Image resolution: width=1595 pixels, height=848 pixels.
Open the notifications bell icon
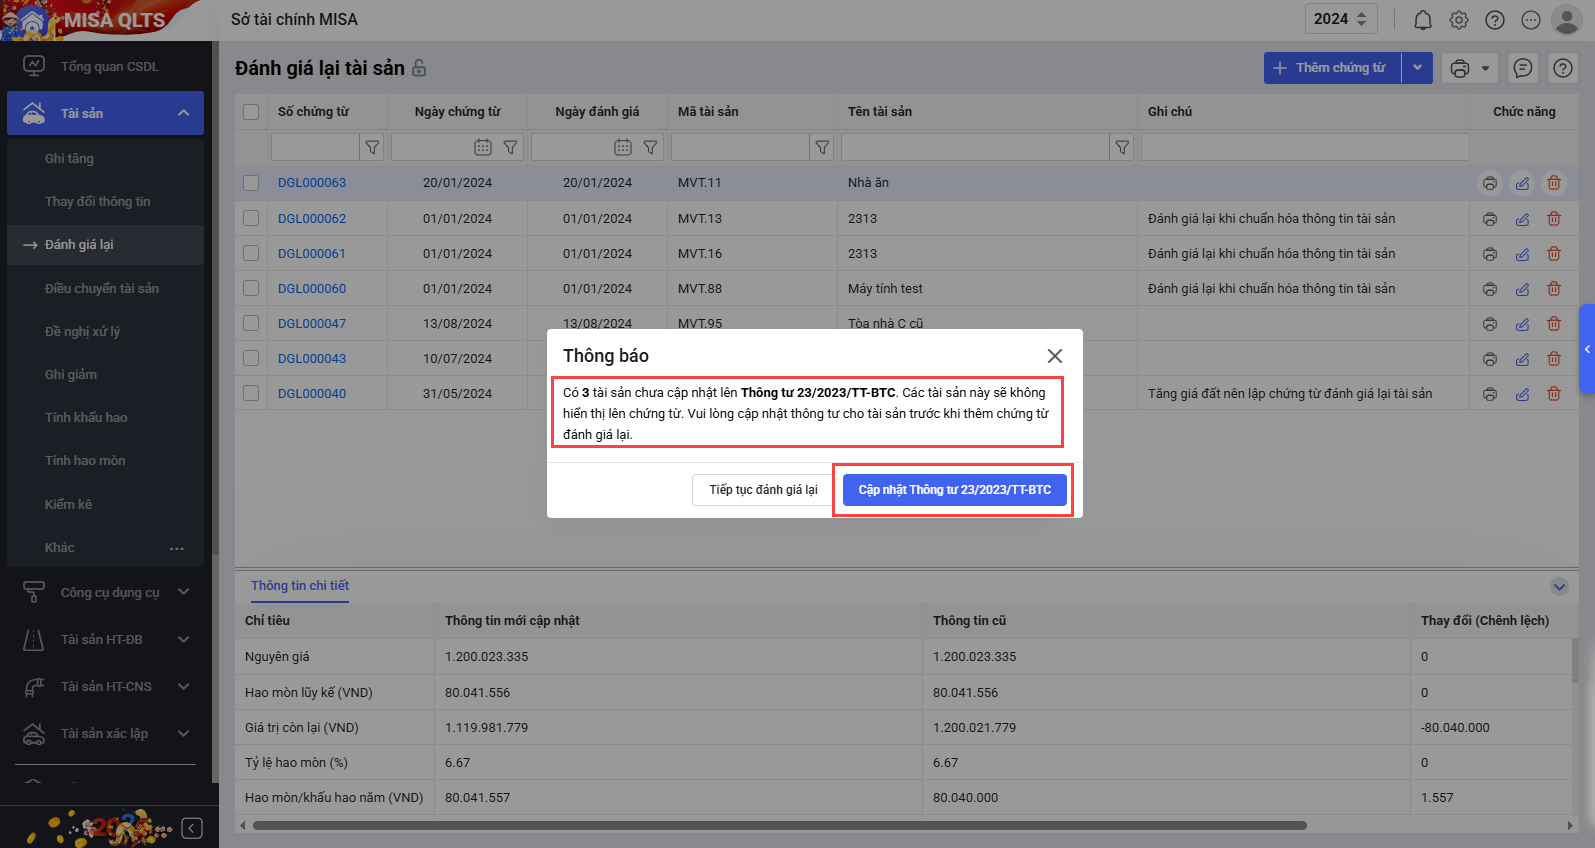pos(1422,20)
